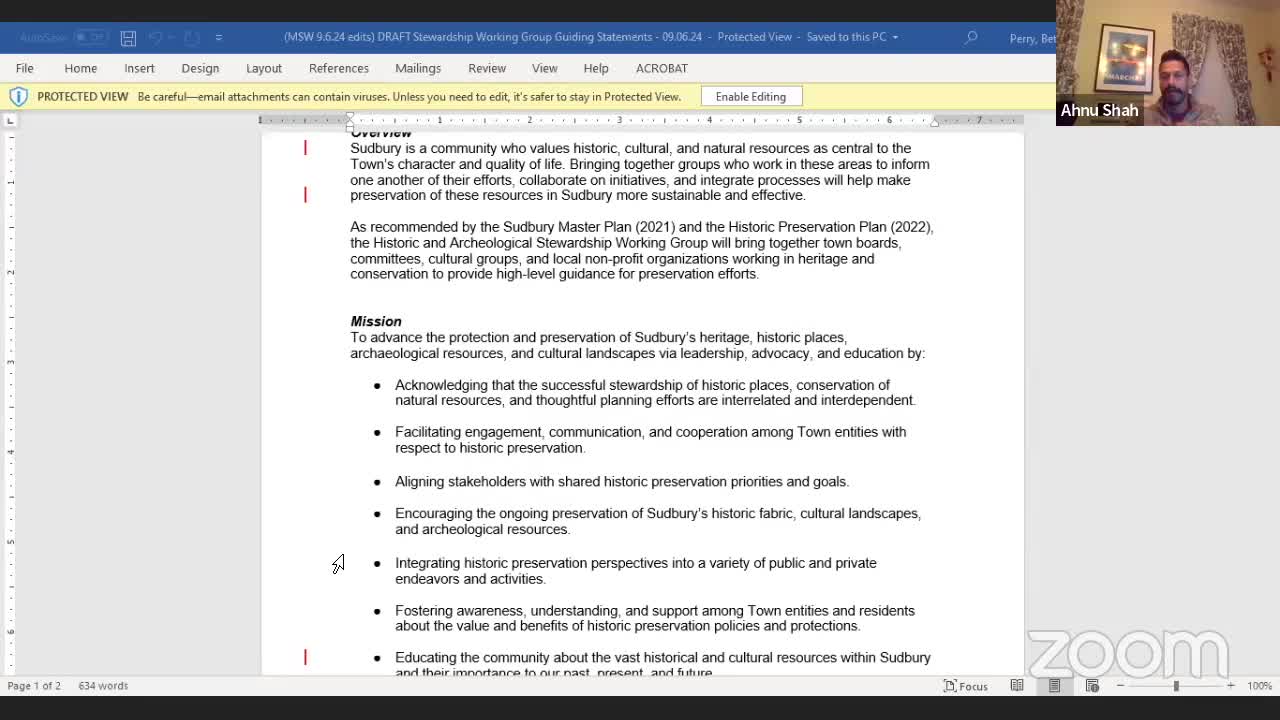Switch to the Mailings tab
This screenshot has height=720, width=1280.
tap(418, 68)
